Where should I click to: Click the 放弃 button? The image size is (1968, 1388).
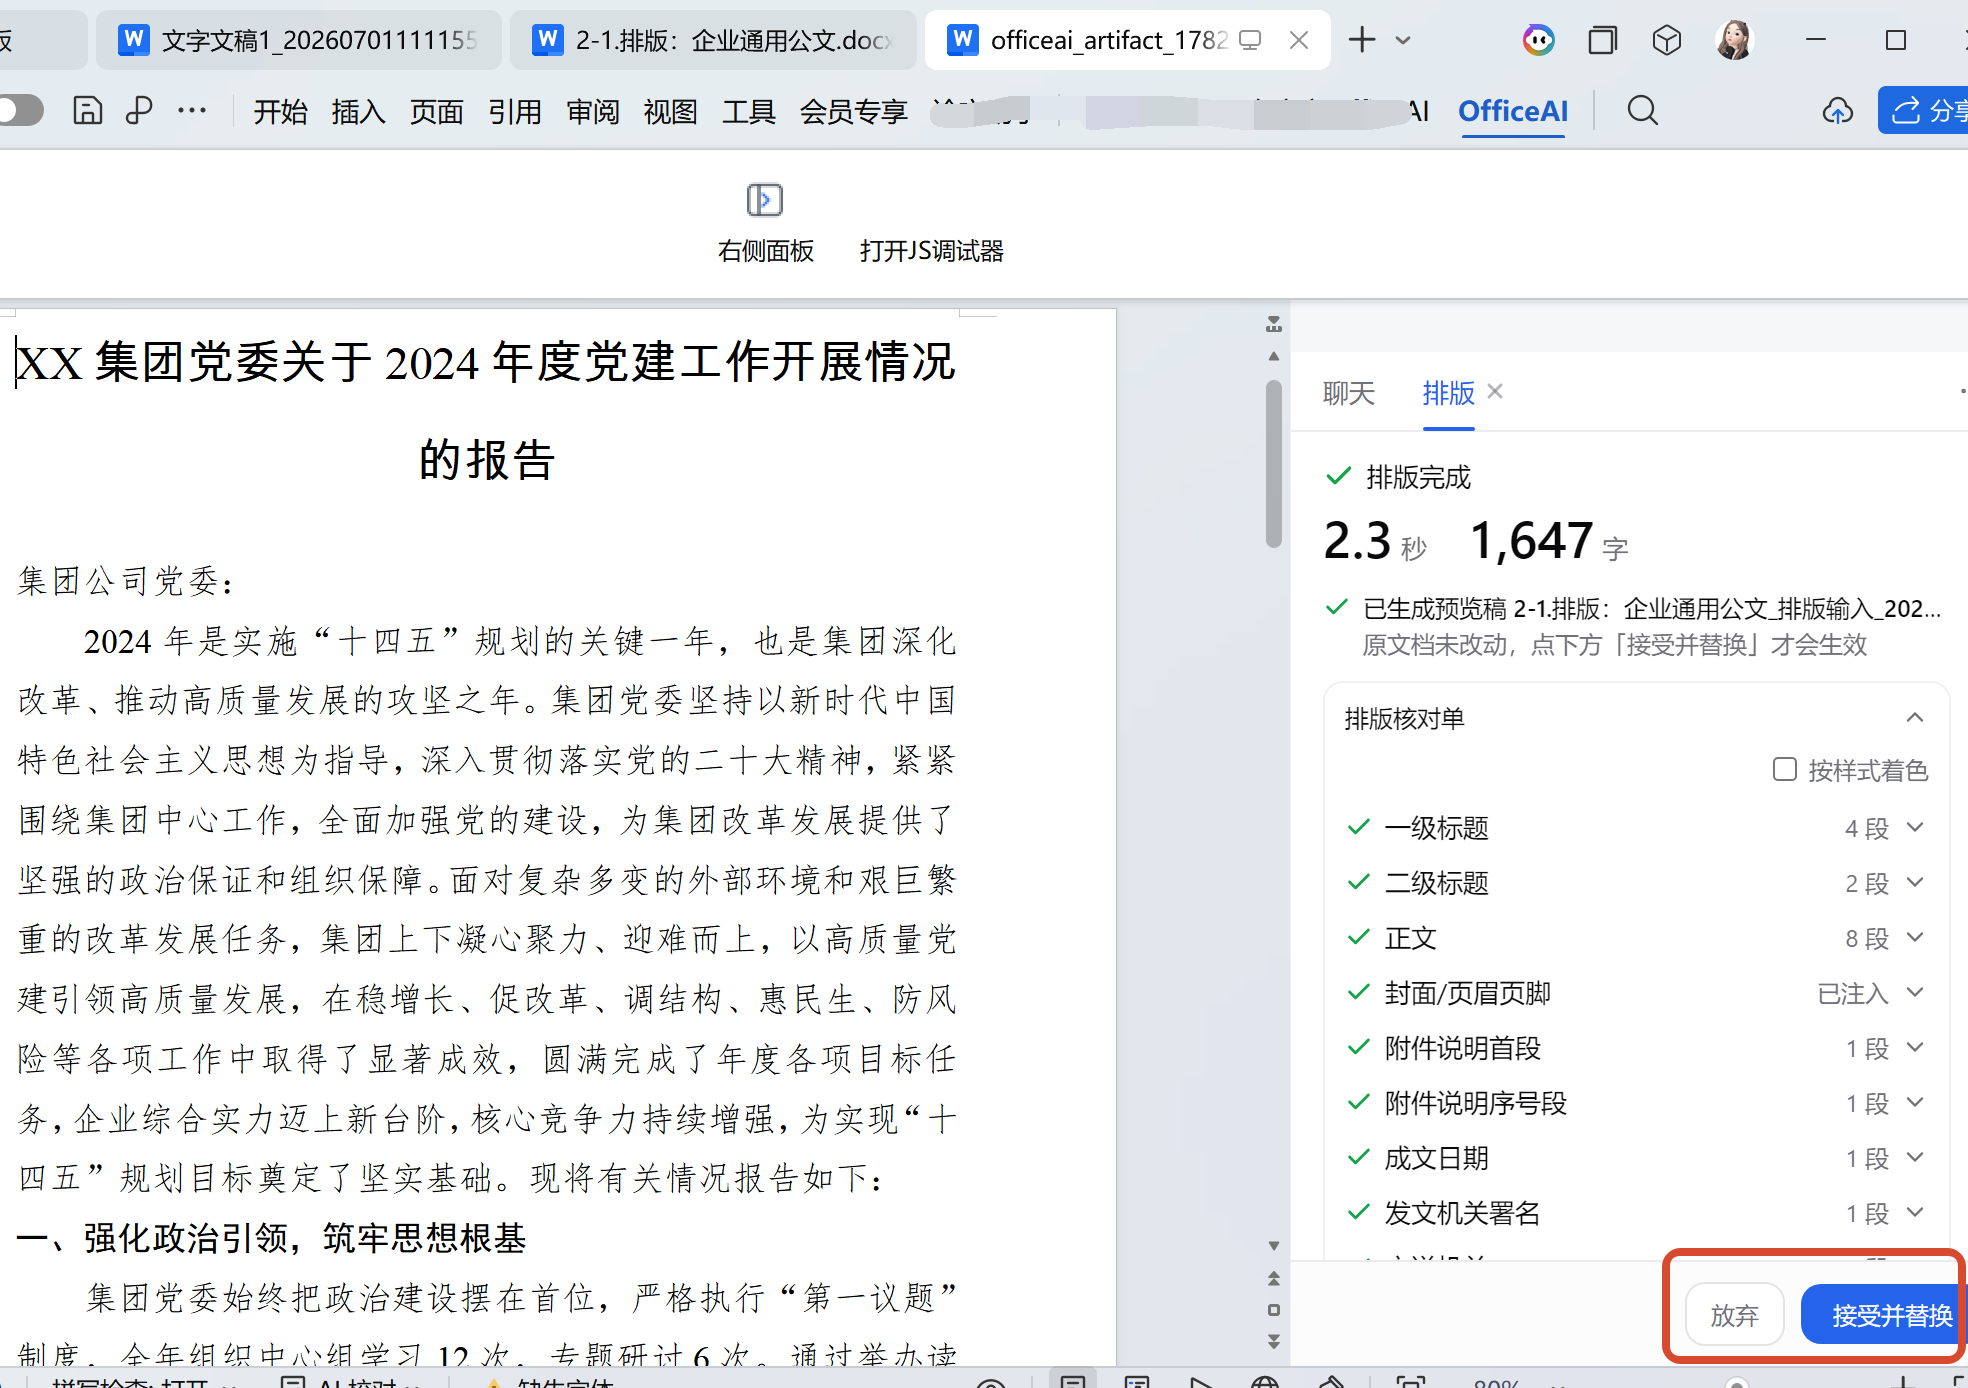click(x=1734, y=1315)
